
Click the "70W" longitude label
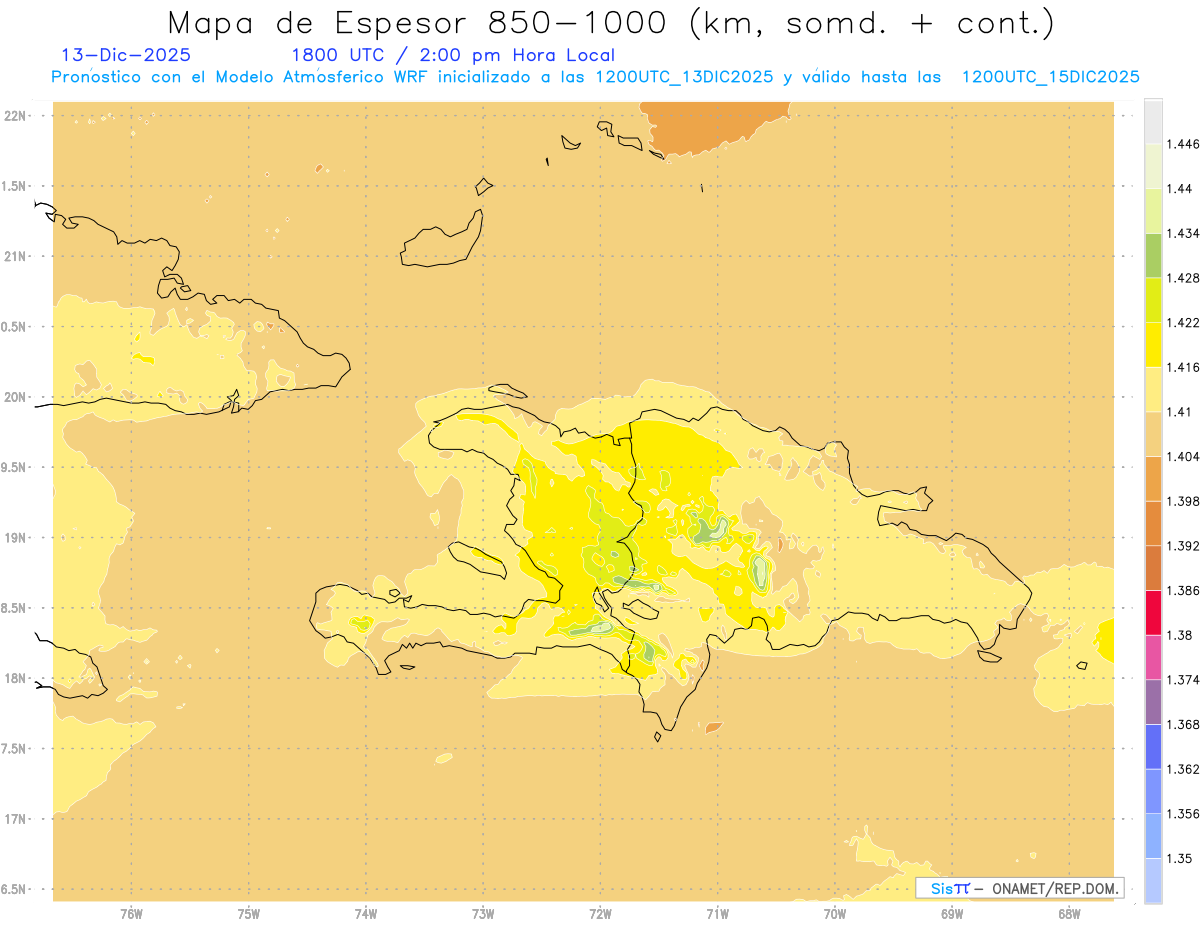click(x=835, y=914)
